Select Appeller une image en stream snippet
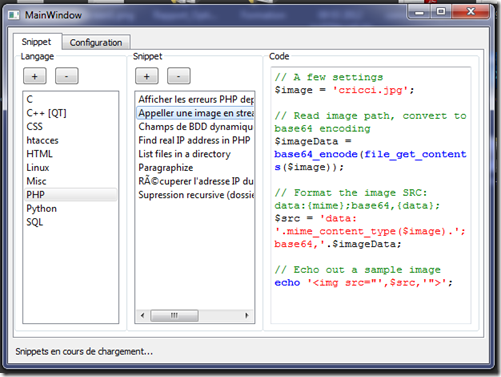This screenshot has width=501, height=377. [195, 113]
